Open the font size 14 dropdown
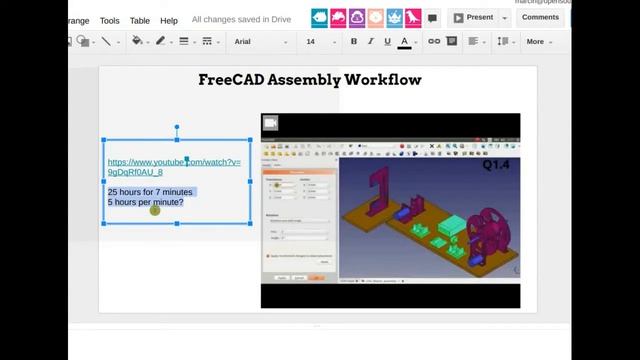This screenshot has height=360, width=640. tap(321, 42)
